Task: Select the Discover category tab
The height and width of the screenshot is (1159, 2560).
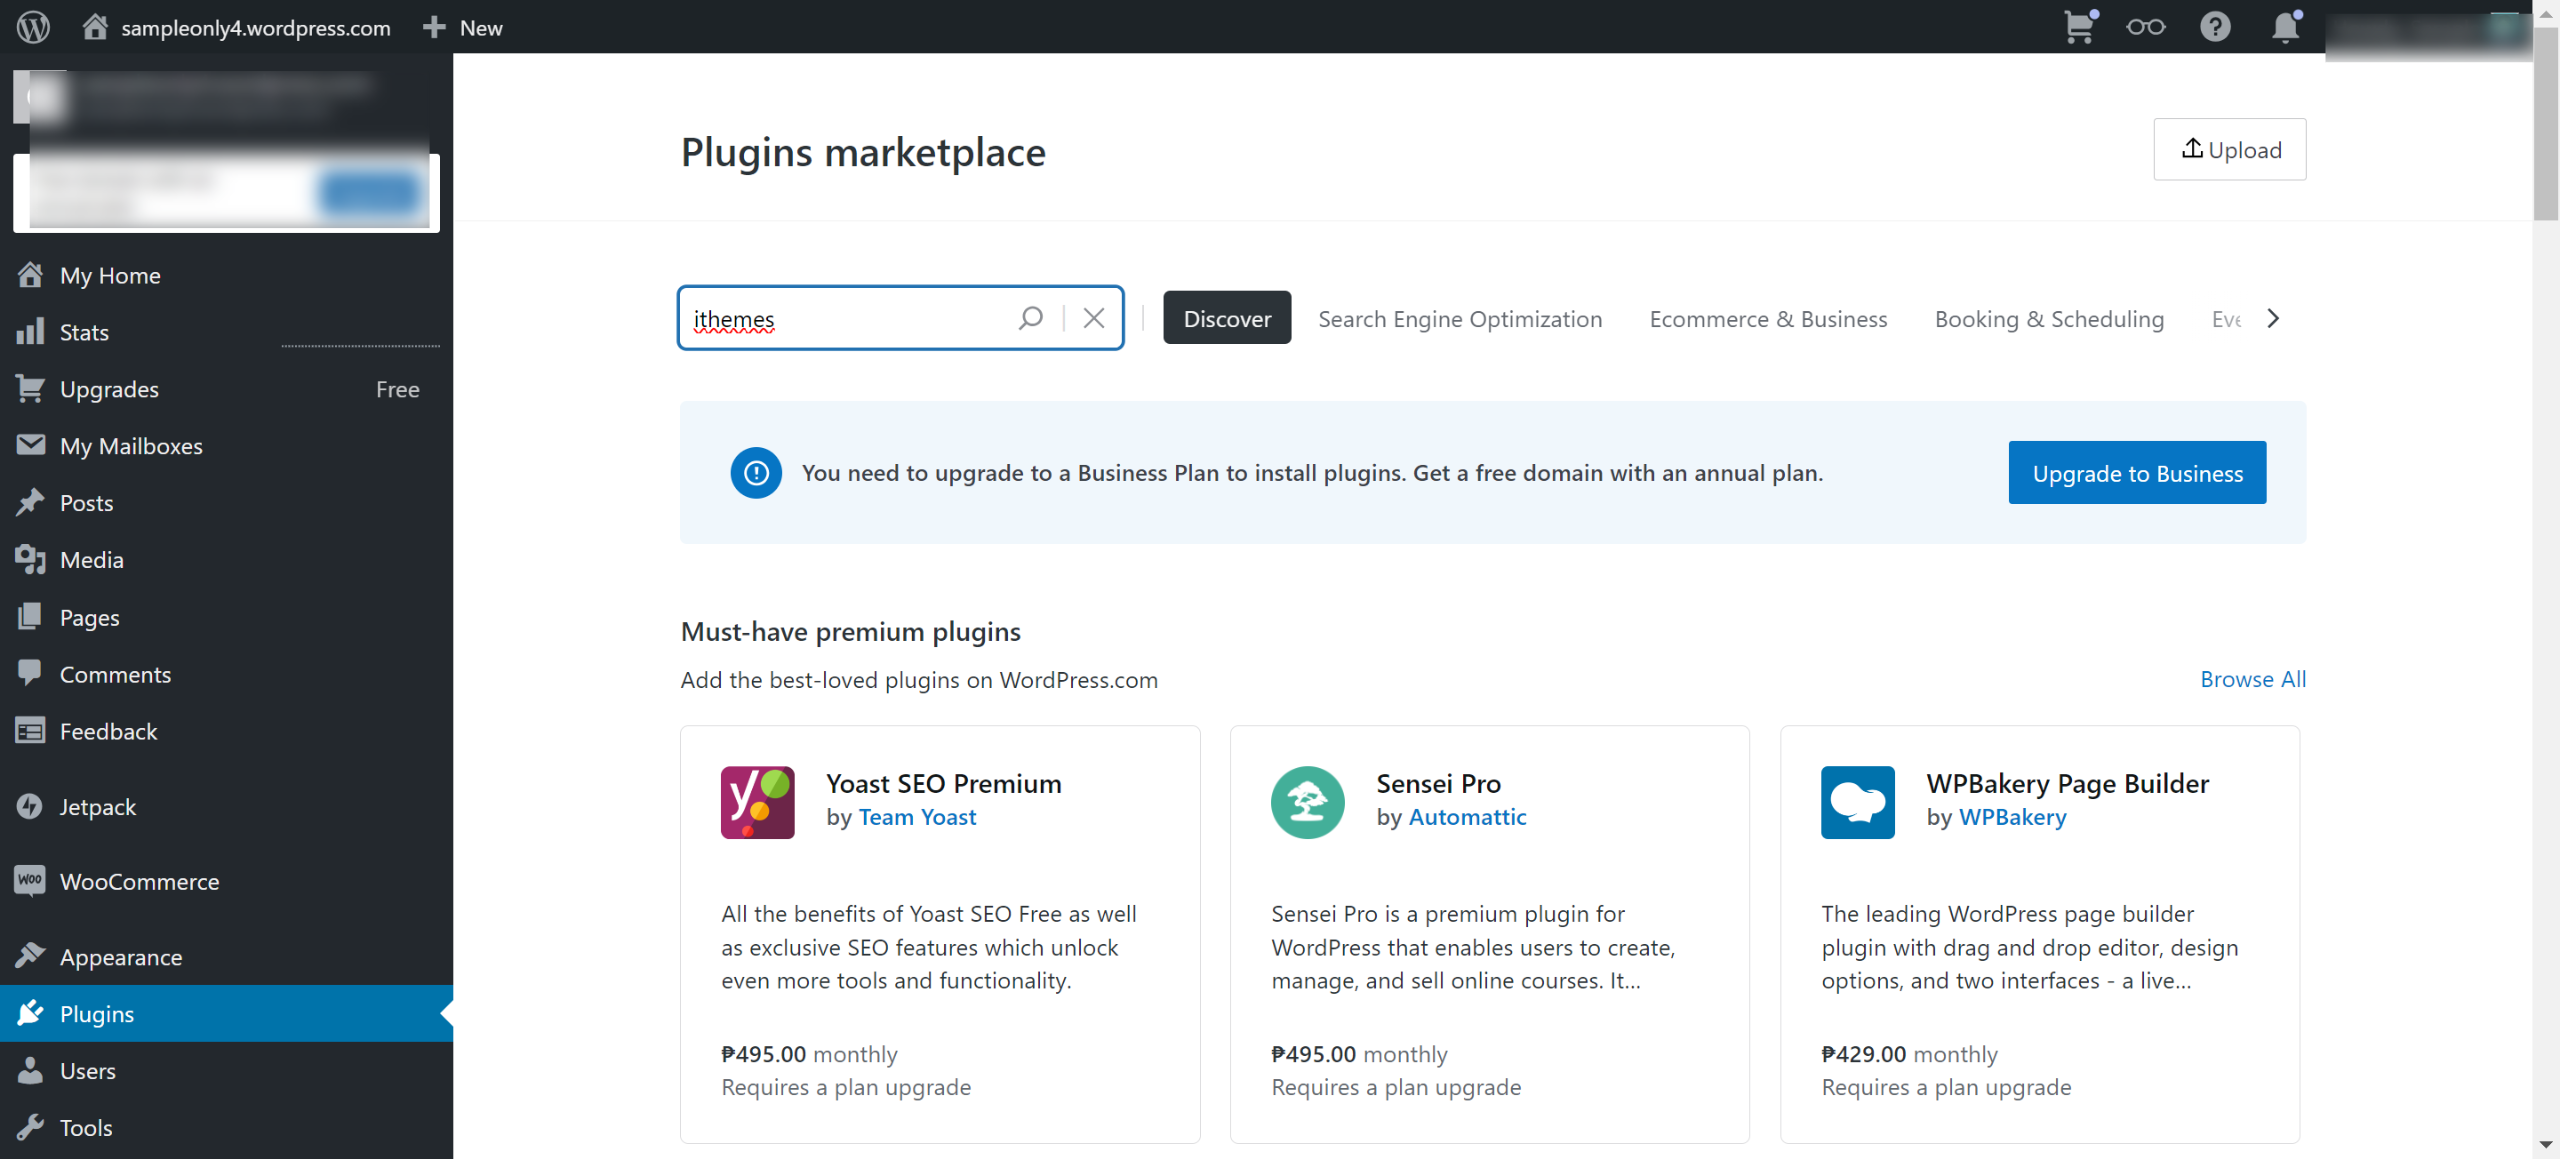Action: (x=1227, y=318)
